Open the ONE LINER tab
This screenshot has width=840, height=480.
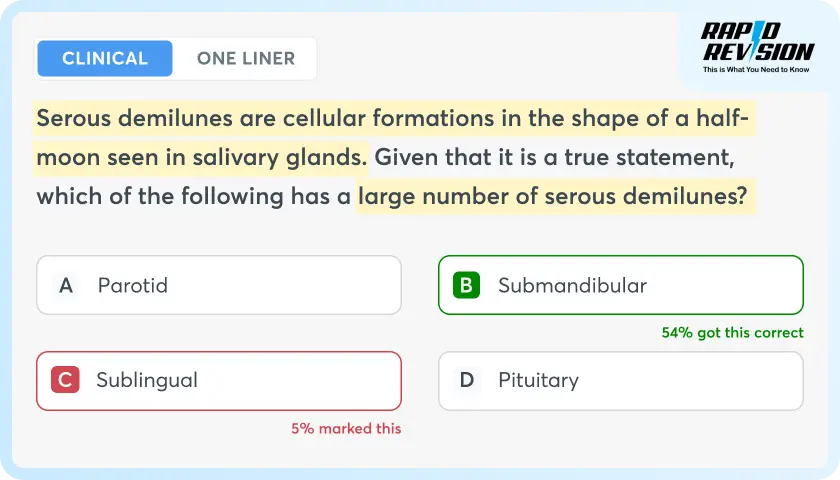(x=246, y=58)
